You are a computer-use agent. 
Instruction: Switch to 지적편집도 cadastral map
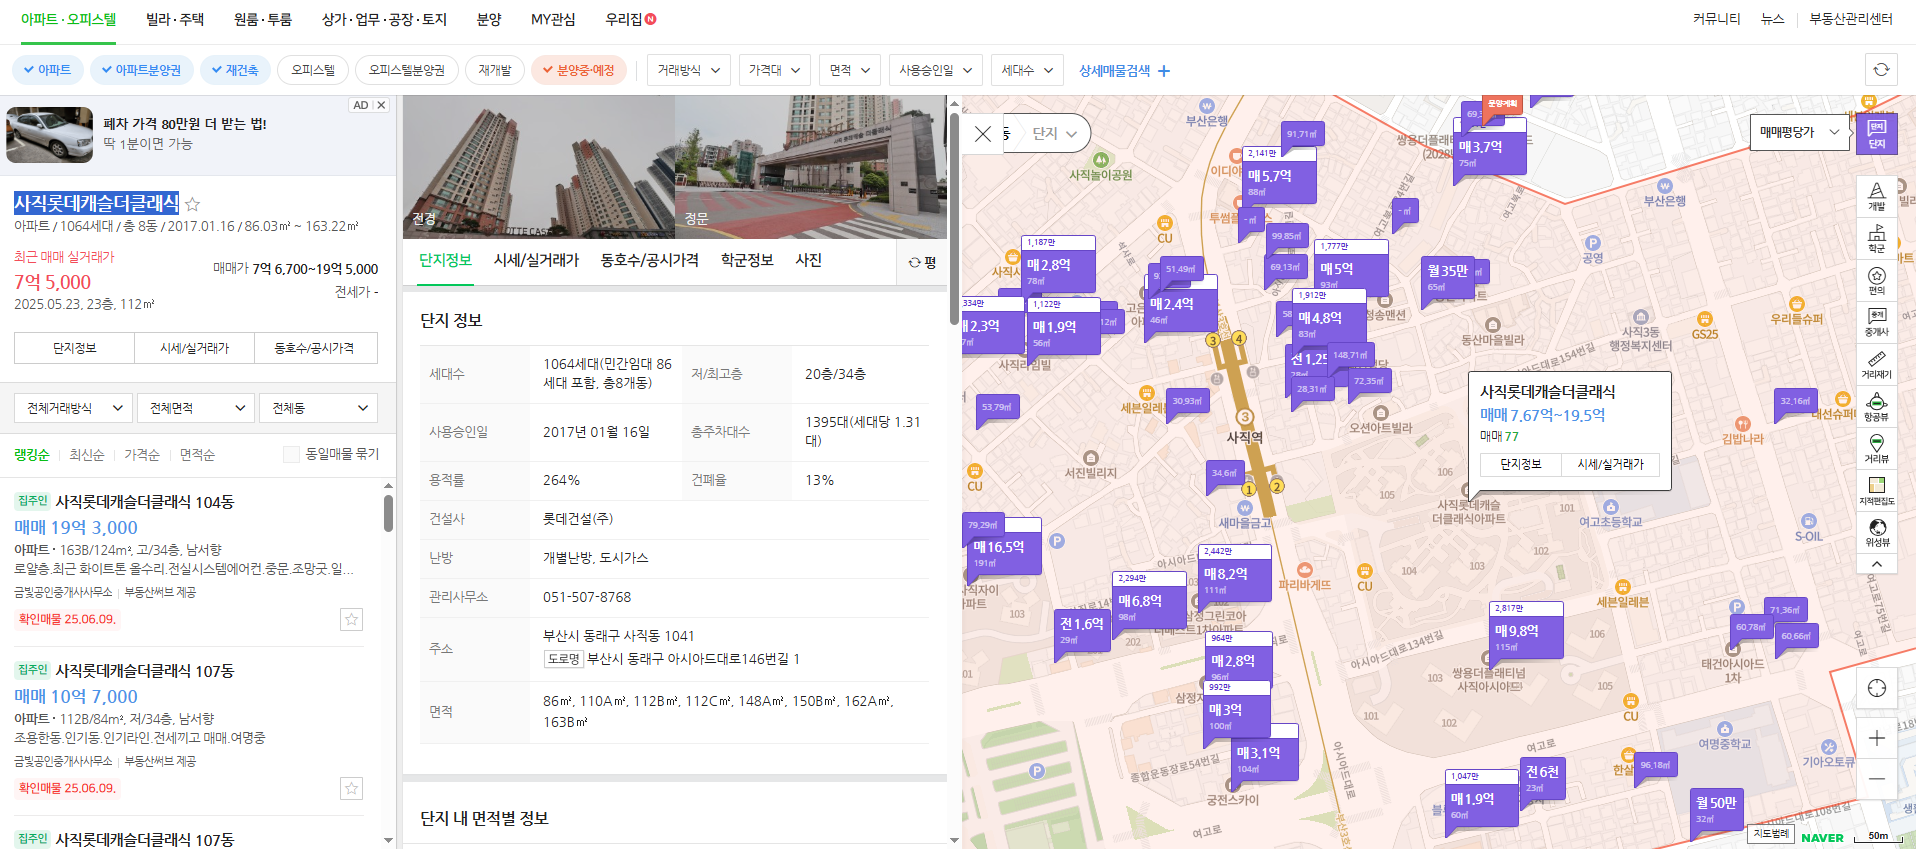(x=1876, y=491)
